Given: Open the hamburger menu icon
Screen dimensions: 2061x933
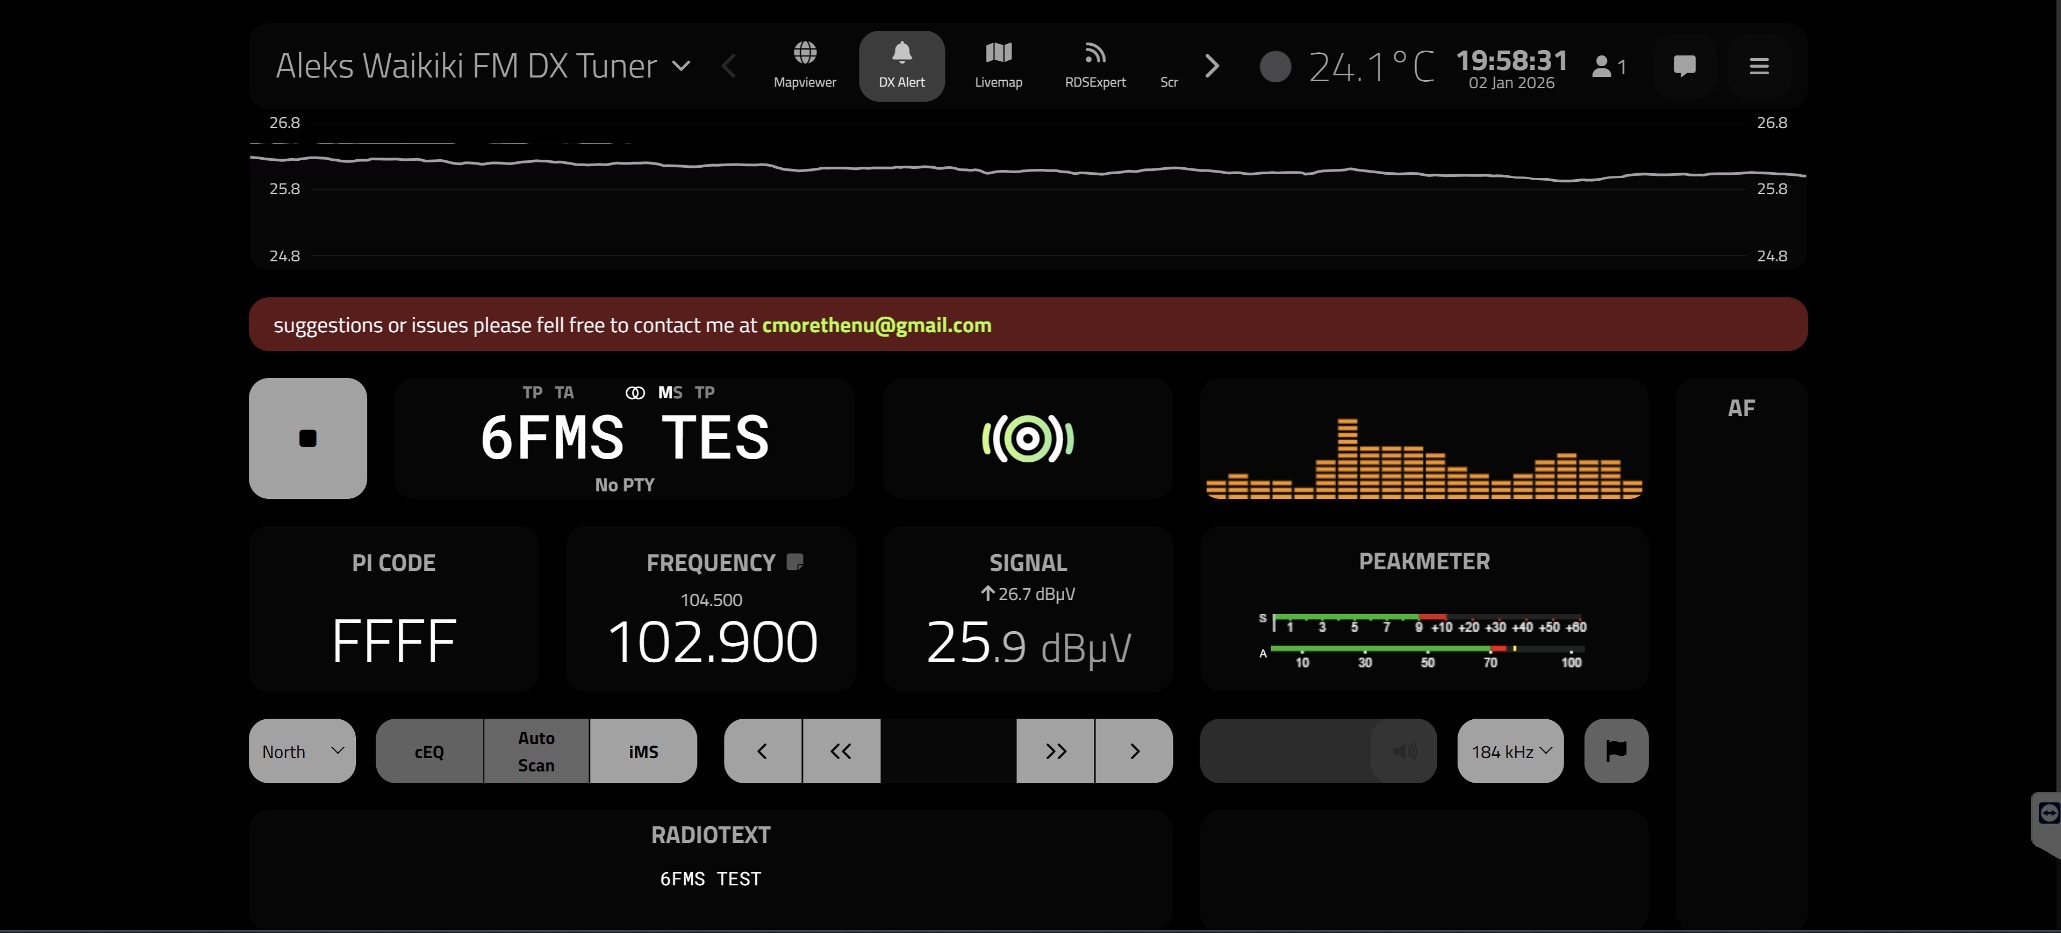Looking at the screenshot, I should [1759, 66].
